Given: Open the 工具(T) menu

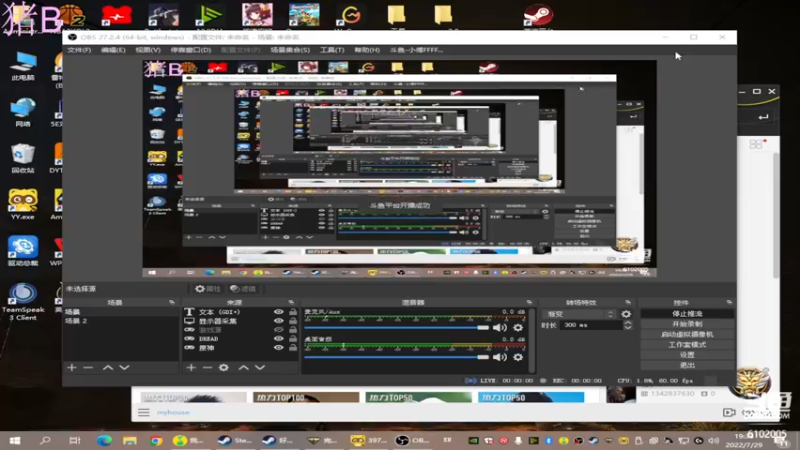Looking at the screenshot, I should coord(332,50).
